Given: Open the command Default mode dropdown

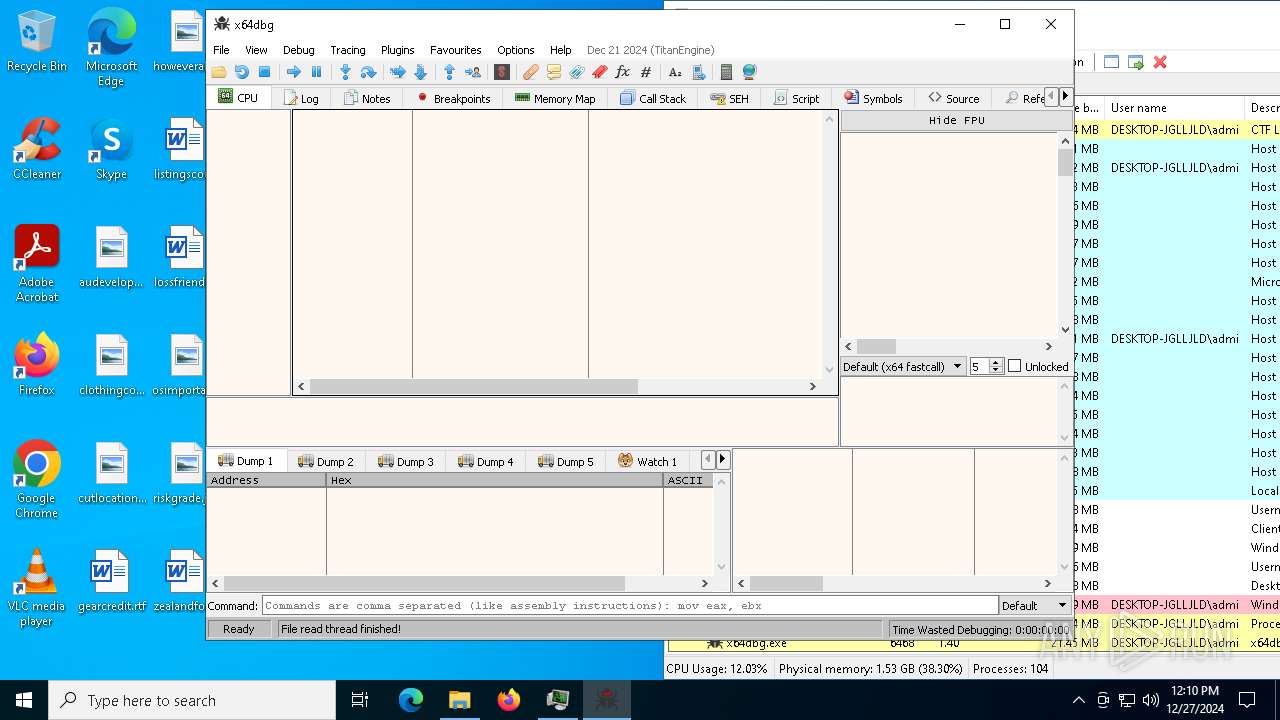Looking at the screenshot, I should click(x=1035, y=605).
